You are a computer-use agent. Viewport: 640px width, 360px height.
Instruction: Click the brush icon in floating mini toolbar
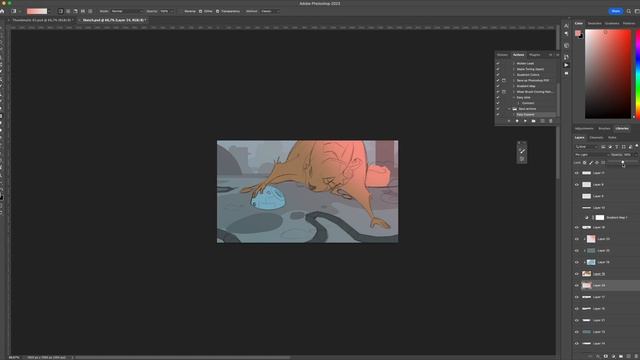[522, 151]
